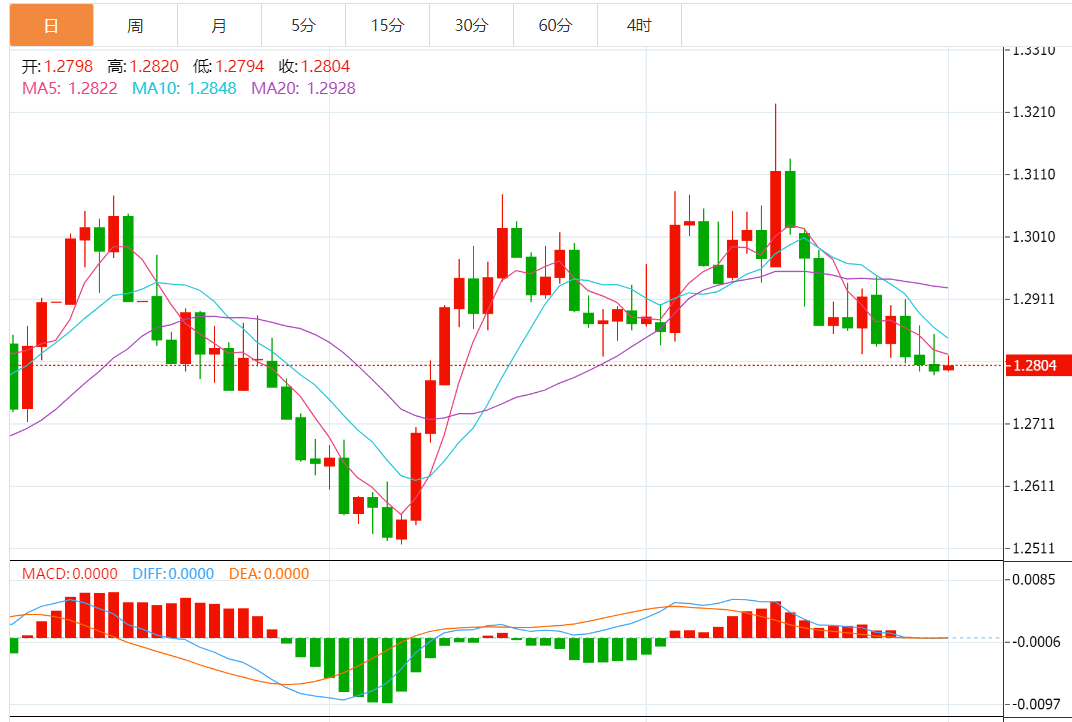Click the 1.2911 price axis label
This screenshot has width=1072, height=722.
click(1034, 299)
